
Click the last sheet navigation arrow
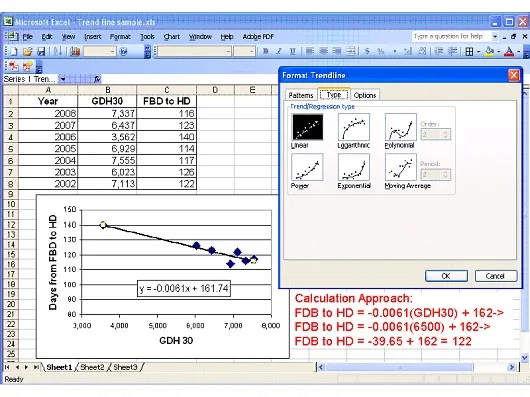pos(36,367)
